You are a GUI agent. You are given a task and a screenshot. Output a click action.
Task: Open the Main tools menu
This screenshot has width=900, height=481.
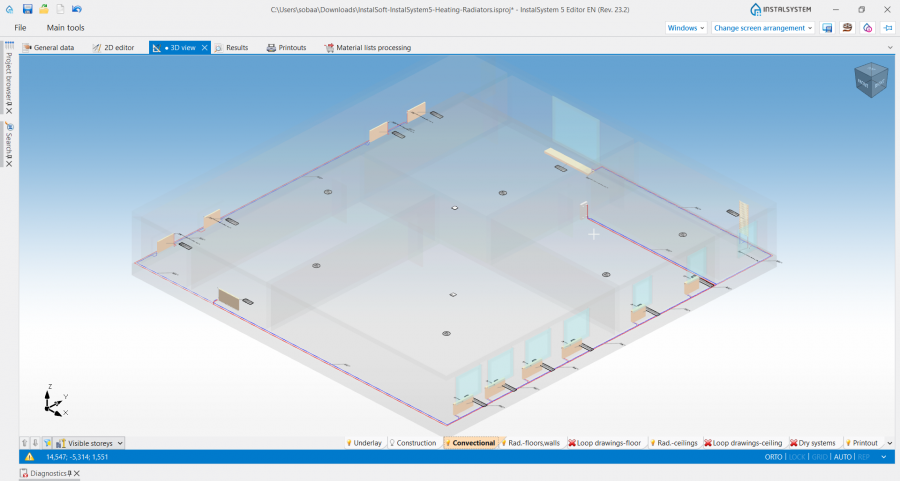tap(65, 28)
